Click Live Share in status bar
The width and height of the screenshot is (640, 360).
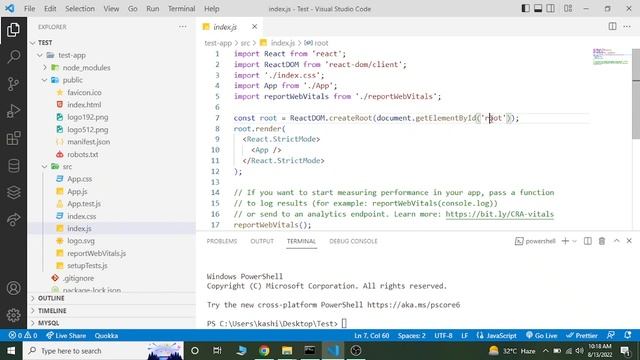point(66,336)
